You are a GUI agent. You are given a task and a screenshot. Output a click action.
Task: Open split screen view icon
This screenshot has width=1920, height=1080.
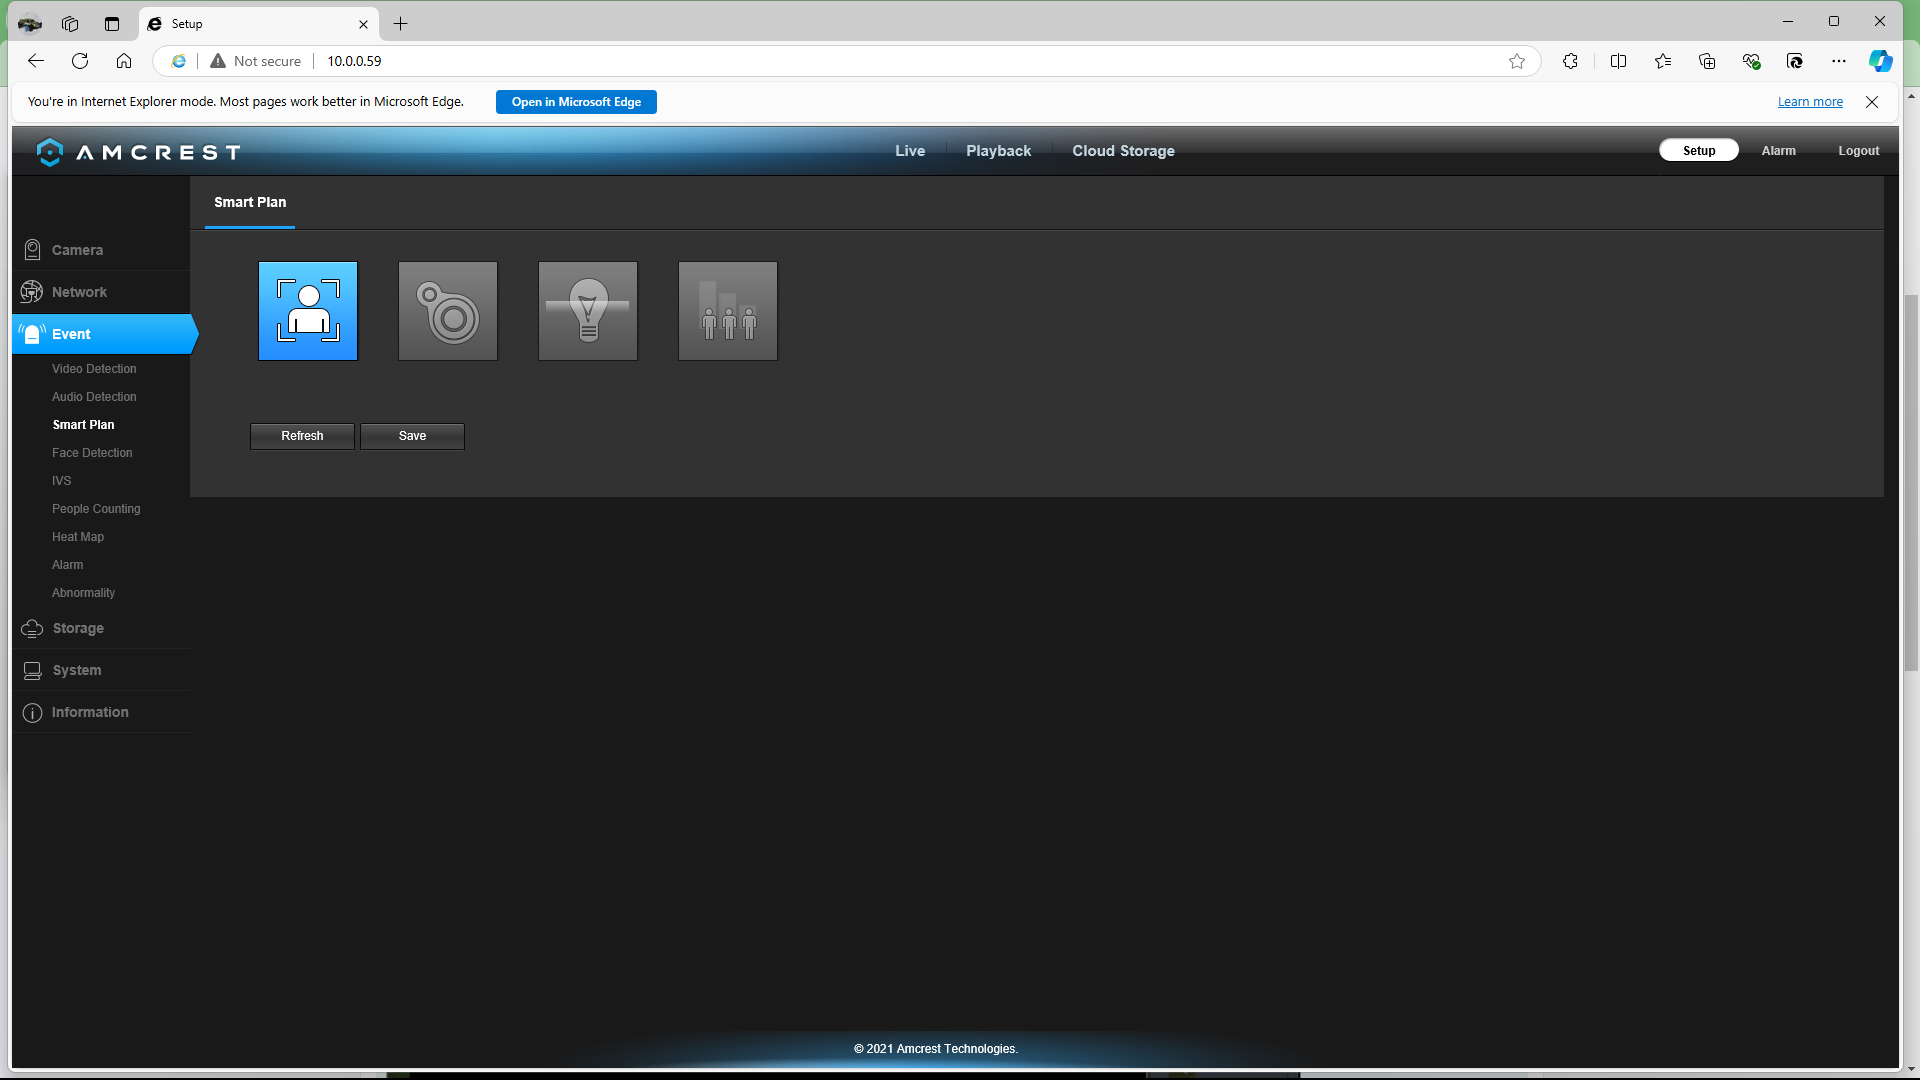1618,61
